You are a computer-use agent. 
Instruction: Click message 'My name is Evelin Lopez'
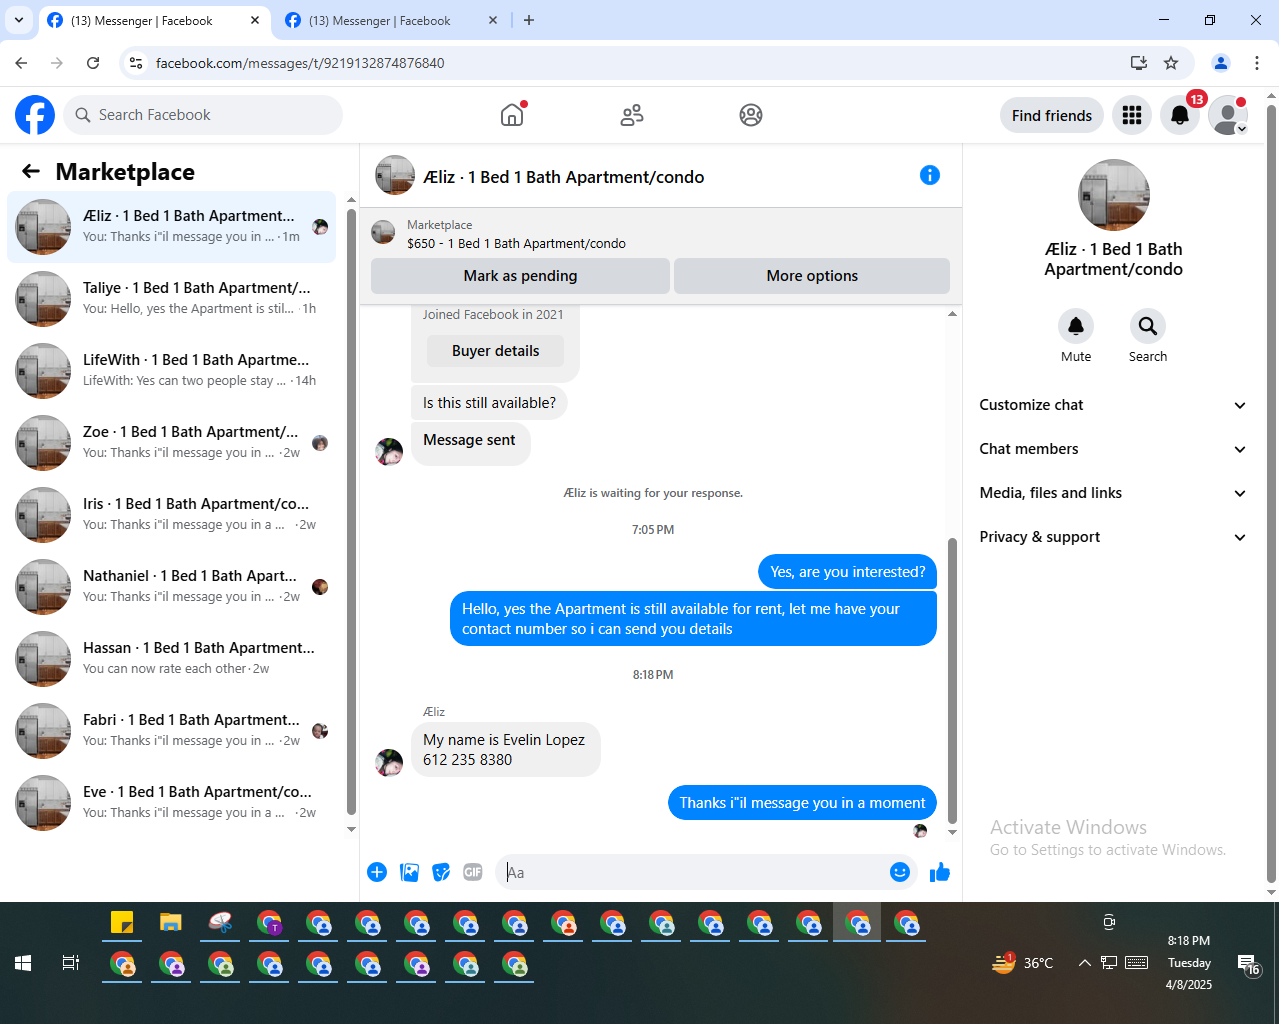(505, 750)
